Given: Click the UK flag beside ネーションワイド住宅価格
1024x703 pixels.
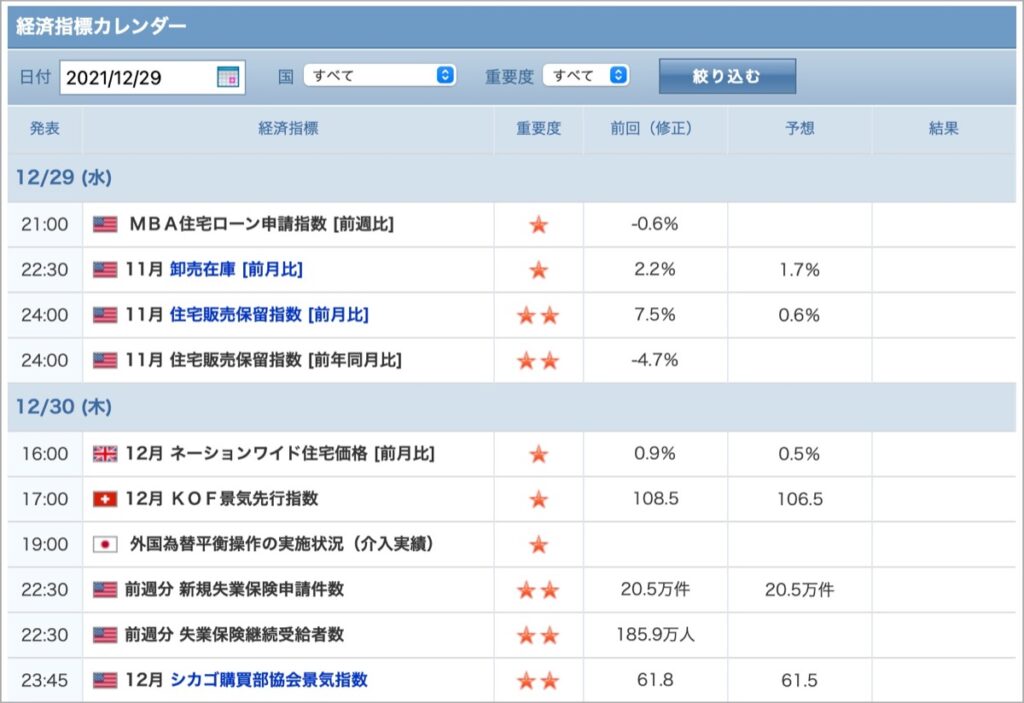Looking at the screenshot, I should tap(104, 454).
